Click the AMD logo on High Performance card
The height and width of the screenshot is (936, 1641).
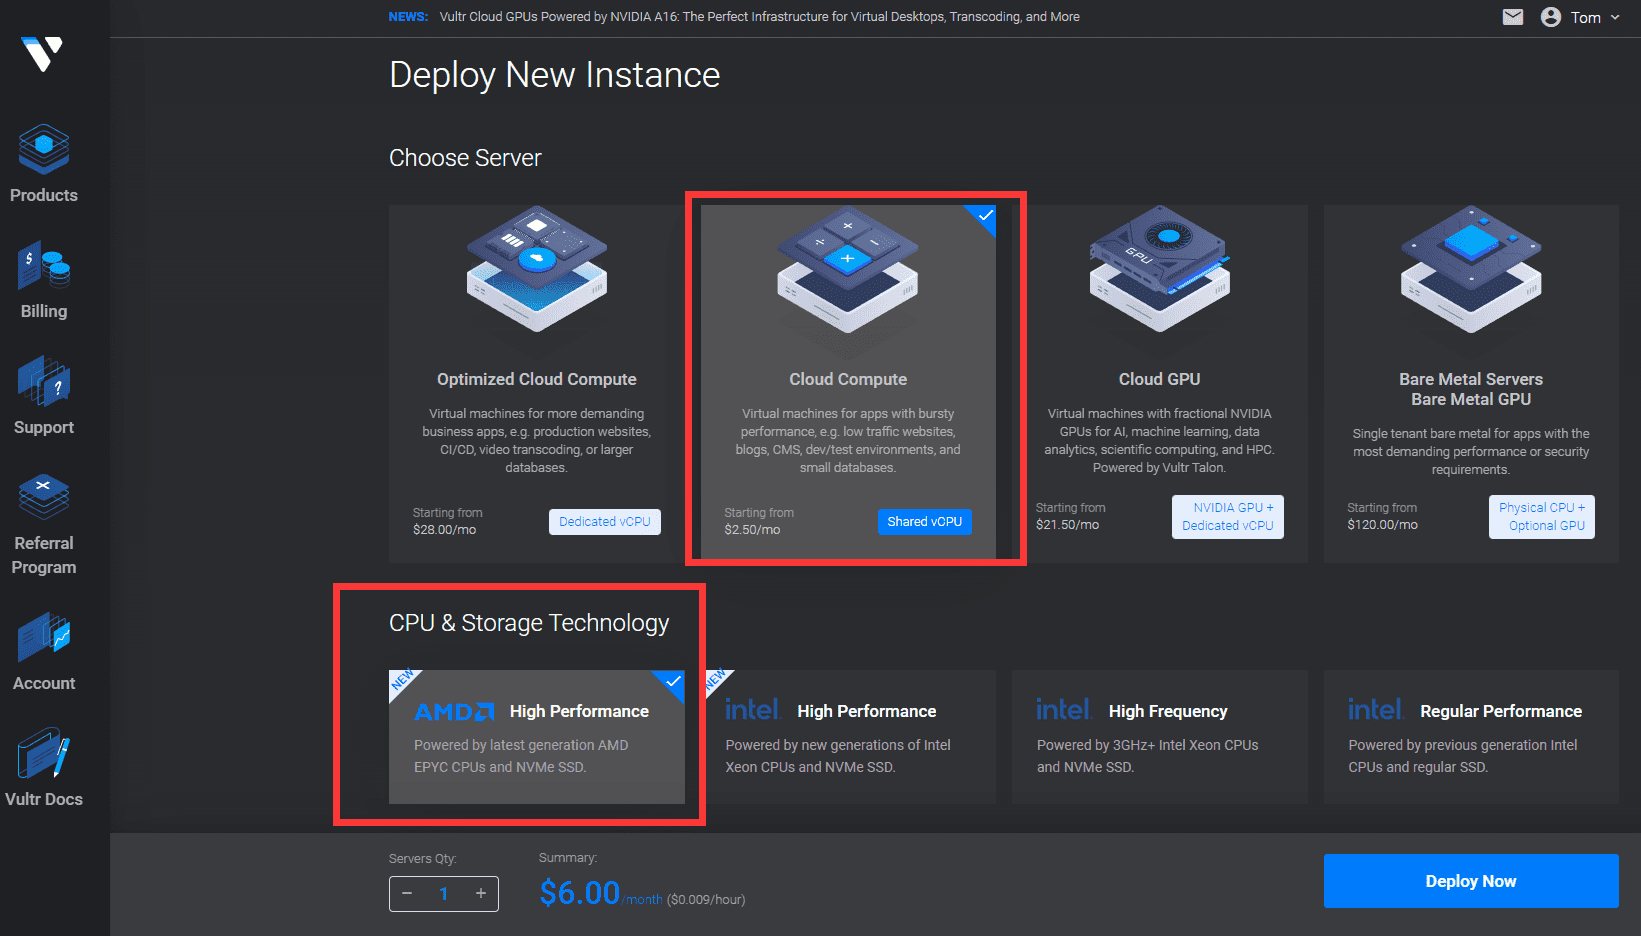coord(454,711)
